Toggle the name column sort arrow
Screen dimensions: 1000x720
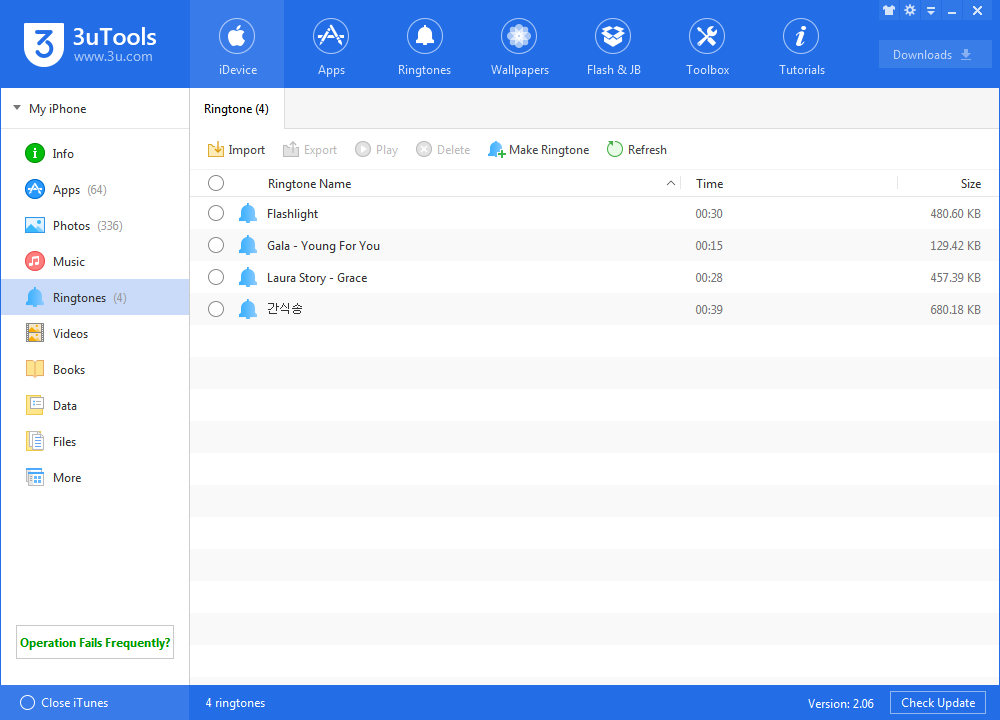(x=670, y=183)
